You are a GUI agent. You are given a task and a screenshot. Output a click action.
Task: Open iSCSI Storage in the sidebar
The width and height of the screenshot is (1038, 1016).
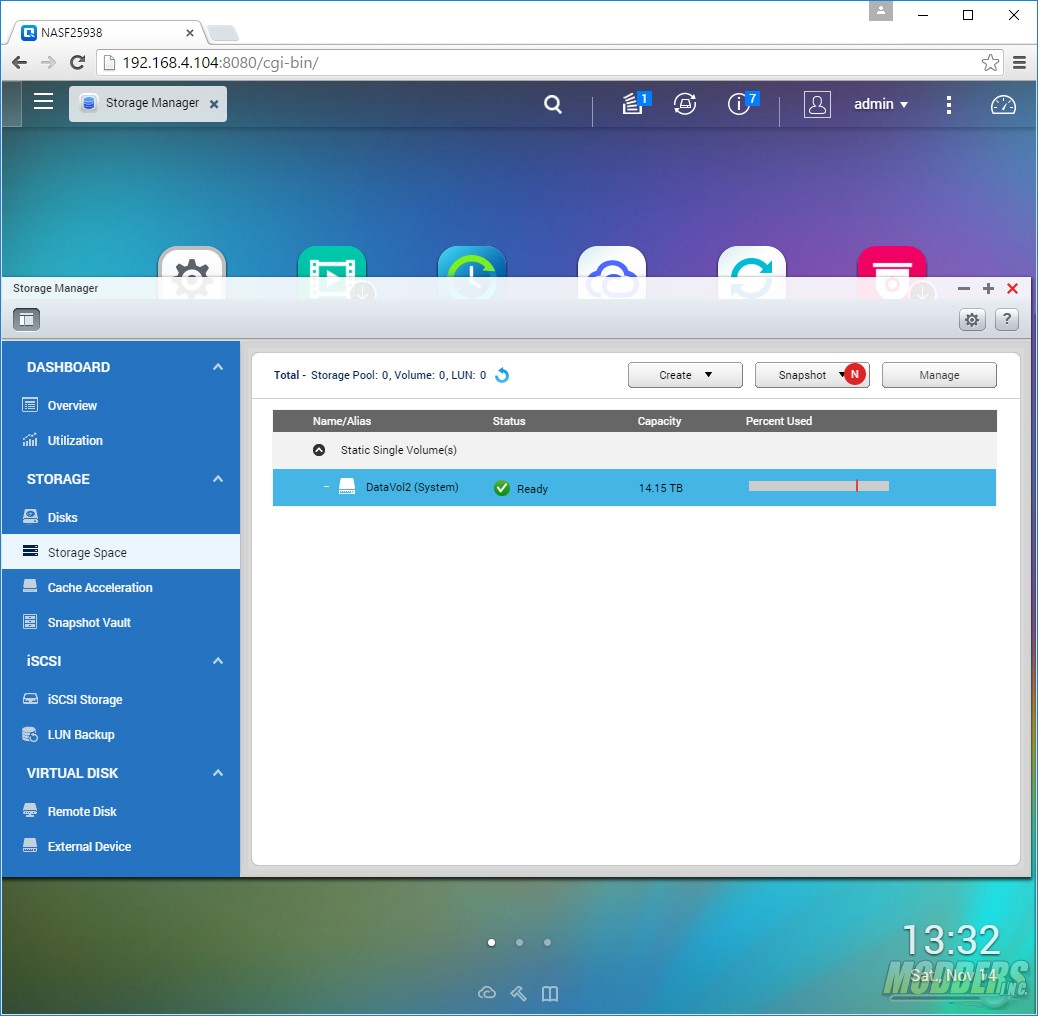120,699
